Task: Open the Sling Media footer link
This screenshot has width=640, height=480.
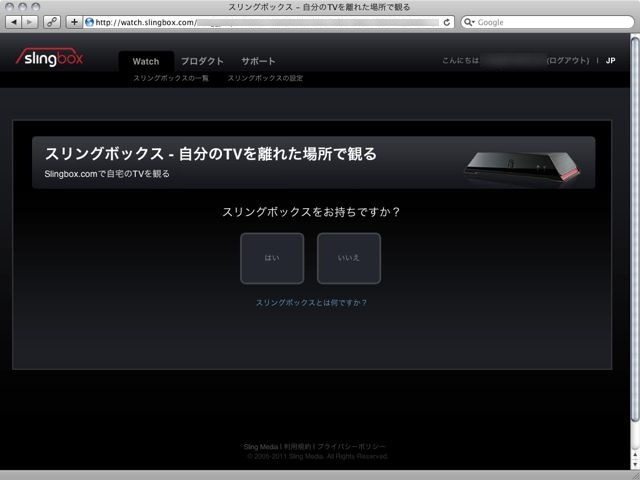Action: tap(260, 447)
